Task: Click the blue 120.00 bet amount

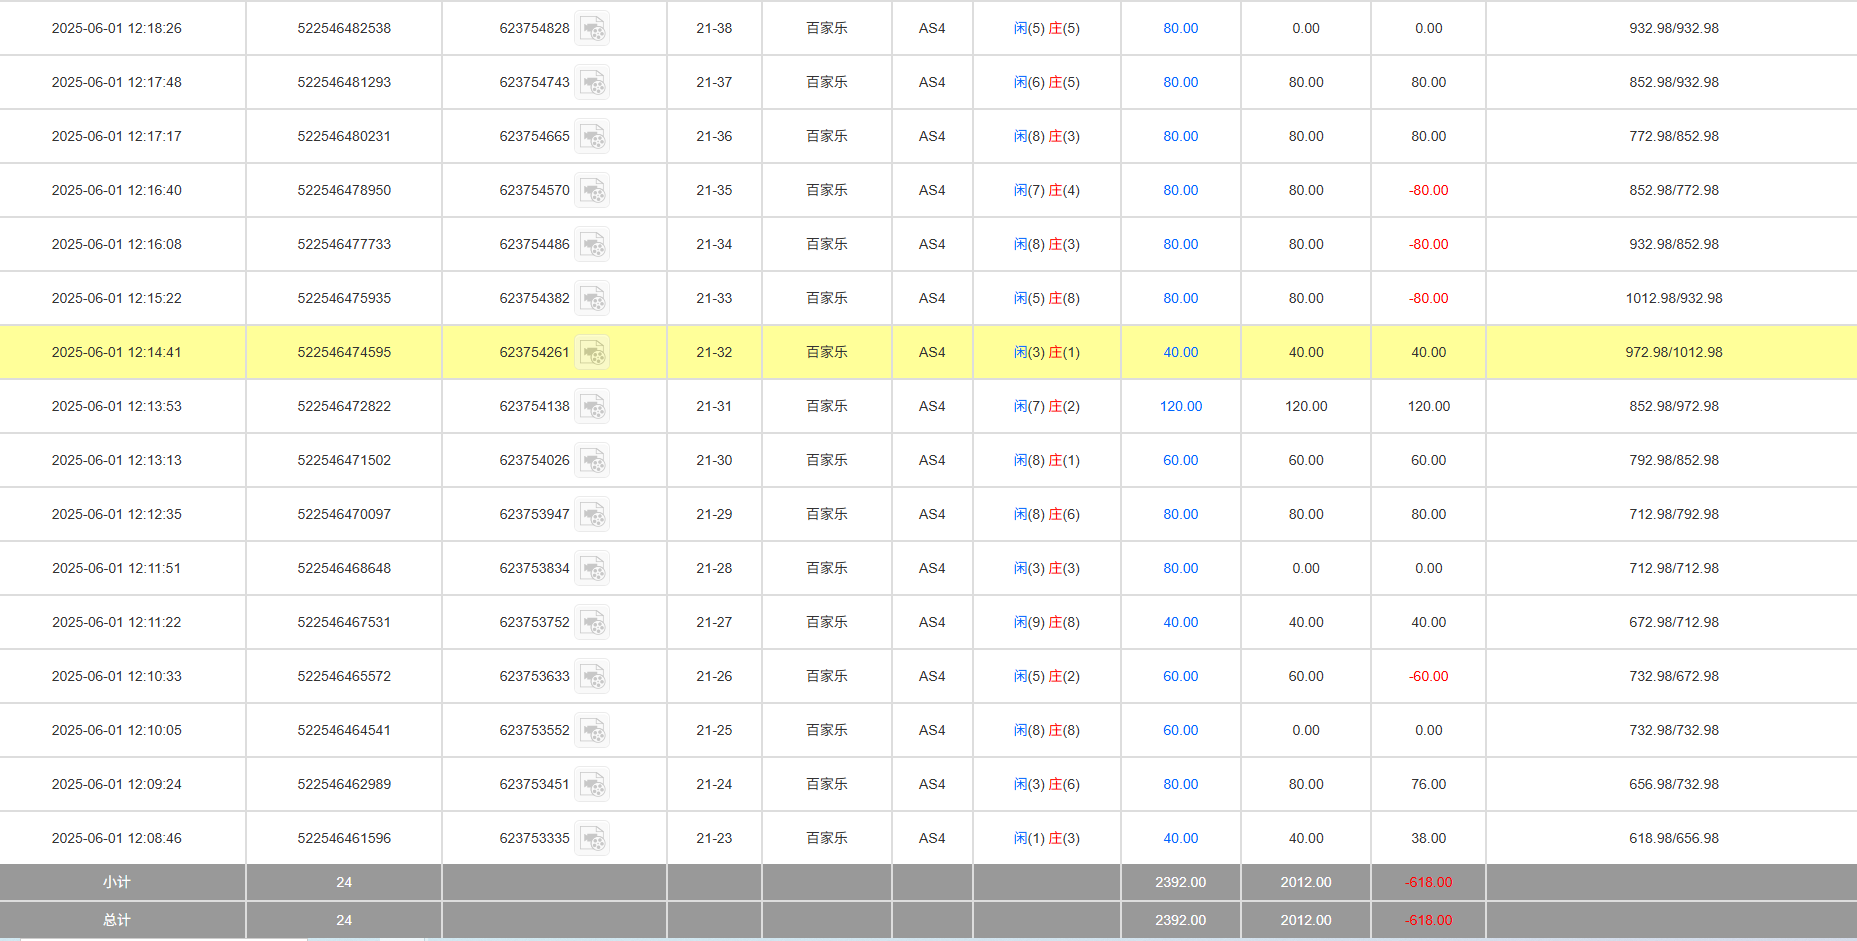Action: point(1180,407)
